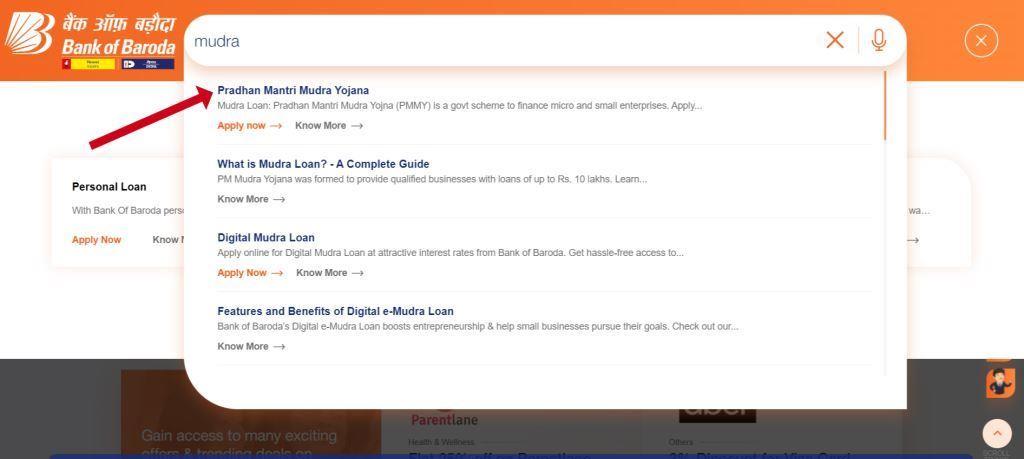Open the chatbot assistant avatar icon
This screenshot has width=1024, height=459.
(1000, 382)
